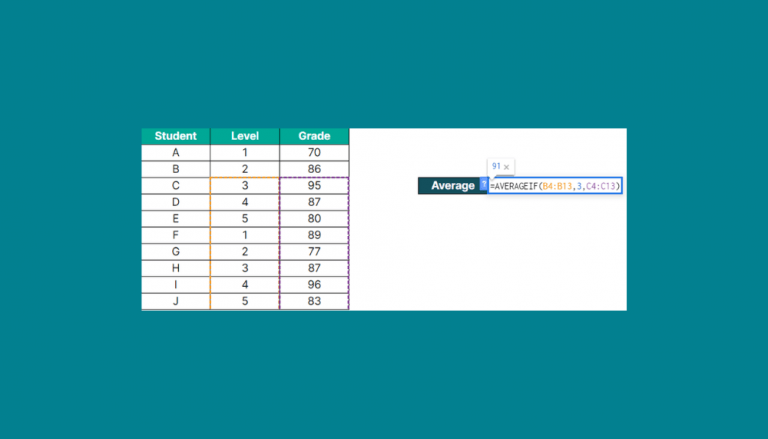Select Student cell D
The image size is (768, 439).
pos(176,202)
